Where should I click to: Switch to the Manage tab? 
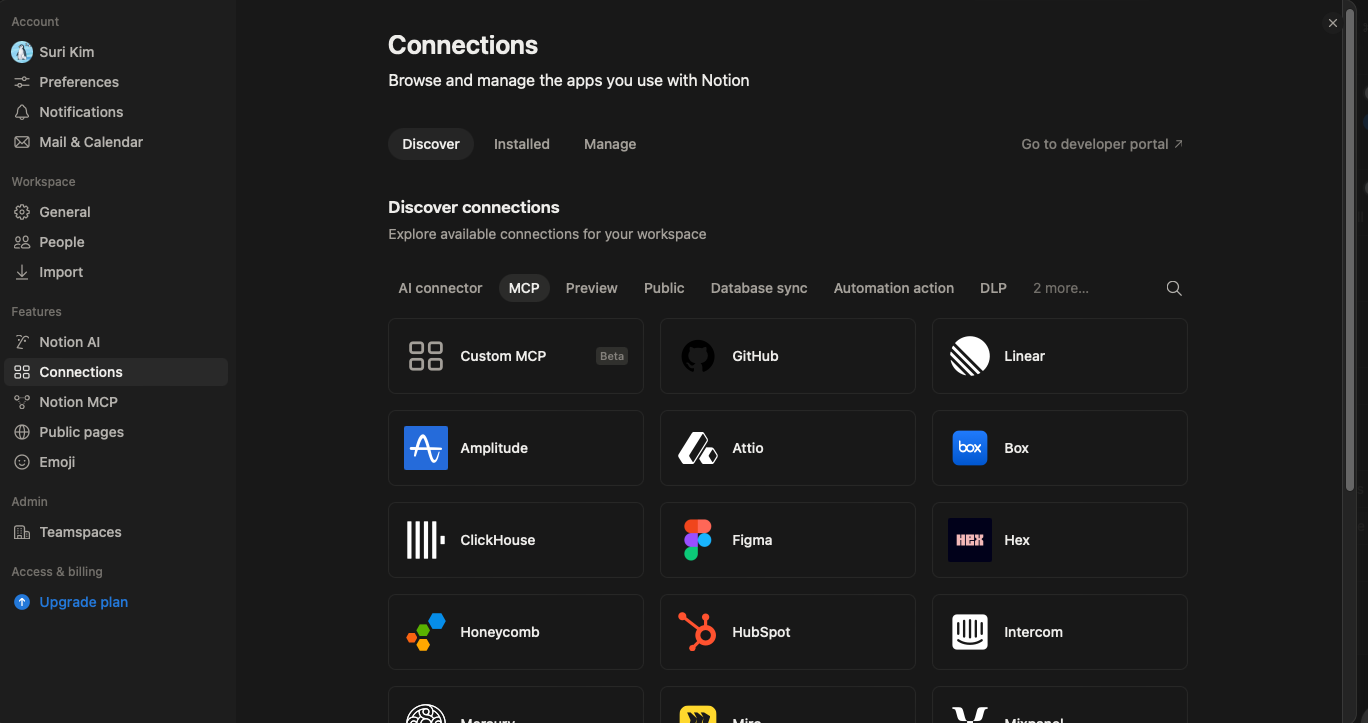pos(610,144)
